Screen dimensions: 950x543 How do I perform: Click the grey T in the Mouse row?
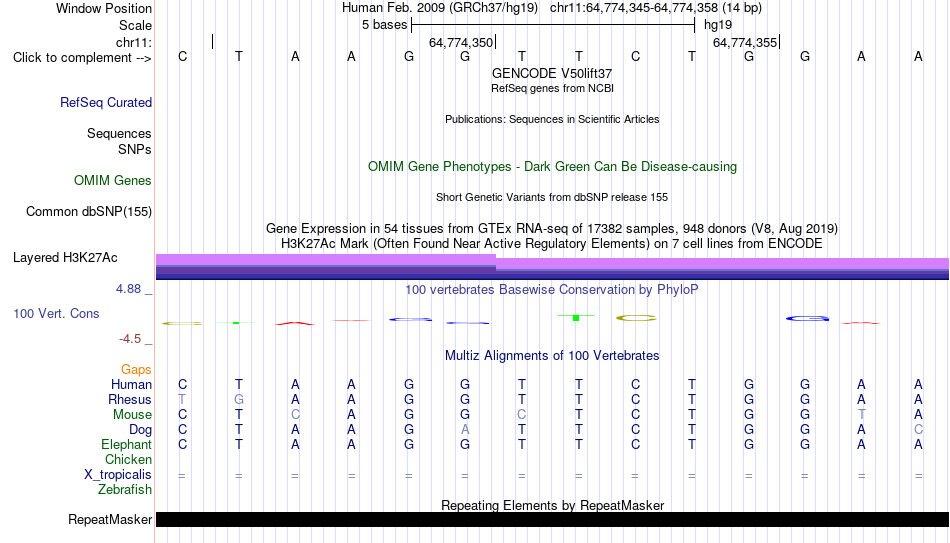click(862, 415)
